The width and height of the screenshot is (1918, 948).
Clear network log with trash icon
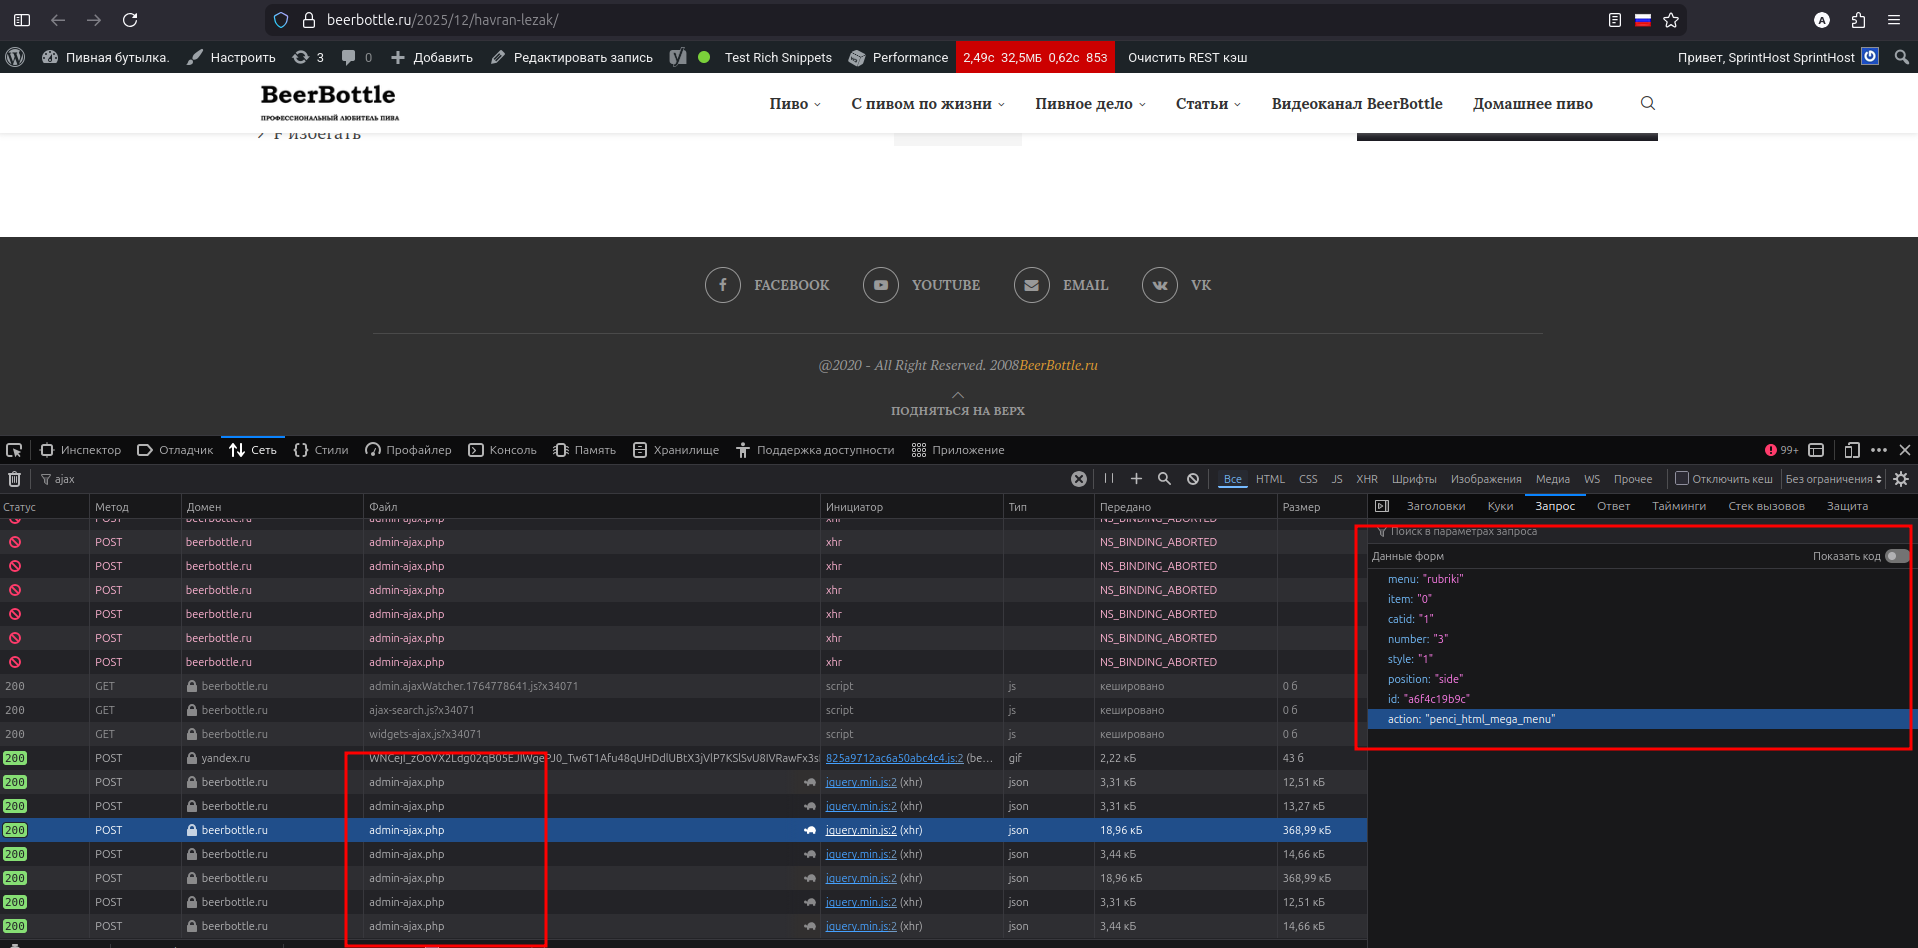click(x=14, y=479)
